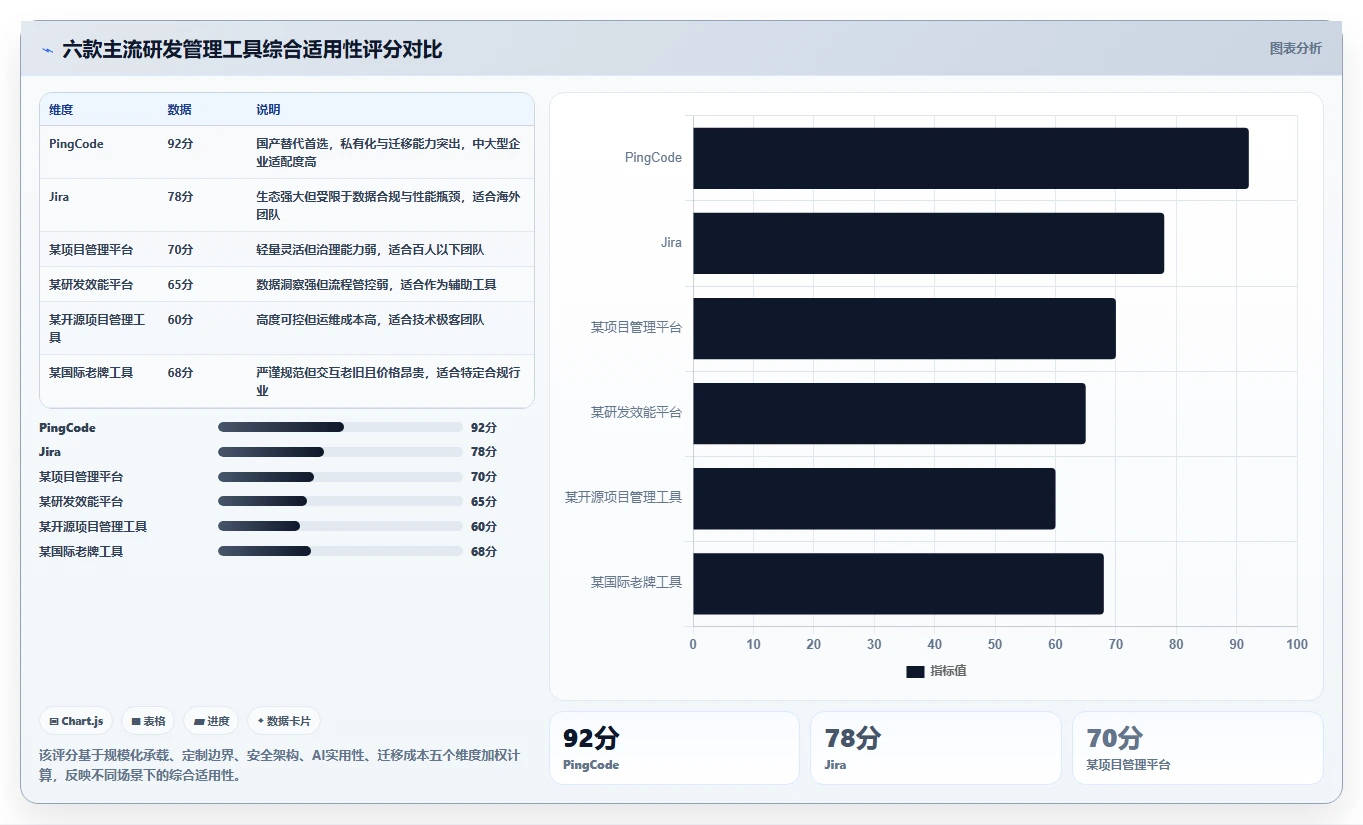Click the footnote starting with 该评分基于规模化承载
The image size is (1363, 825).
279,765
